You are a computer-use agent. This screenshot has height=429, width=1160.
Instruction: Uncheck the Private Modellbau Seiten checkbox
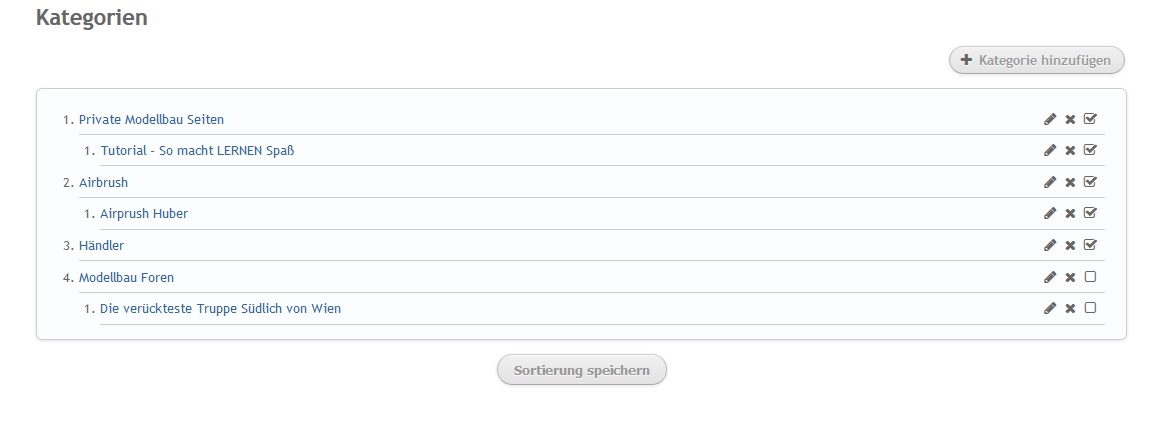click(1090, 119)
